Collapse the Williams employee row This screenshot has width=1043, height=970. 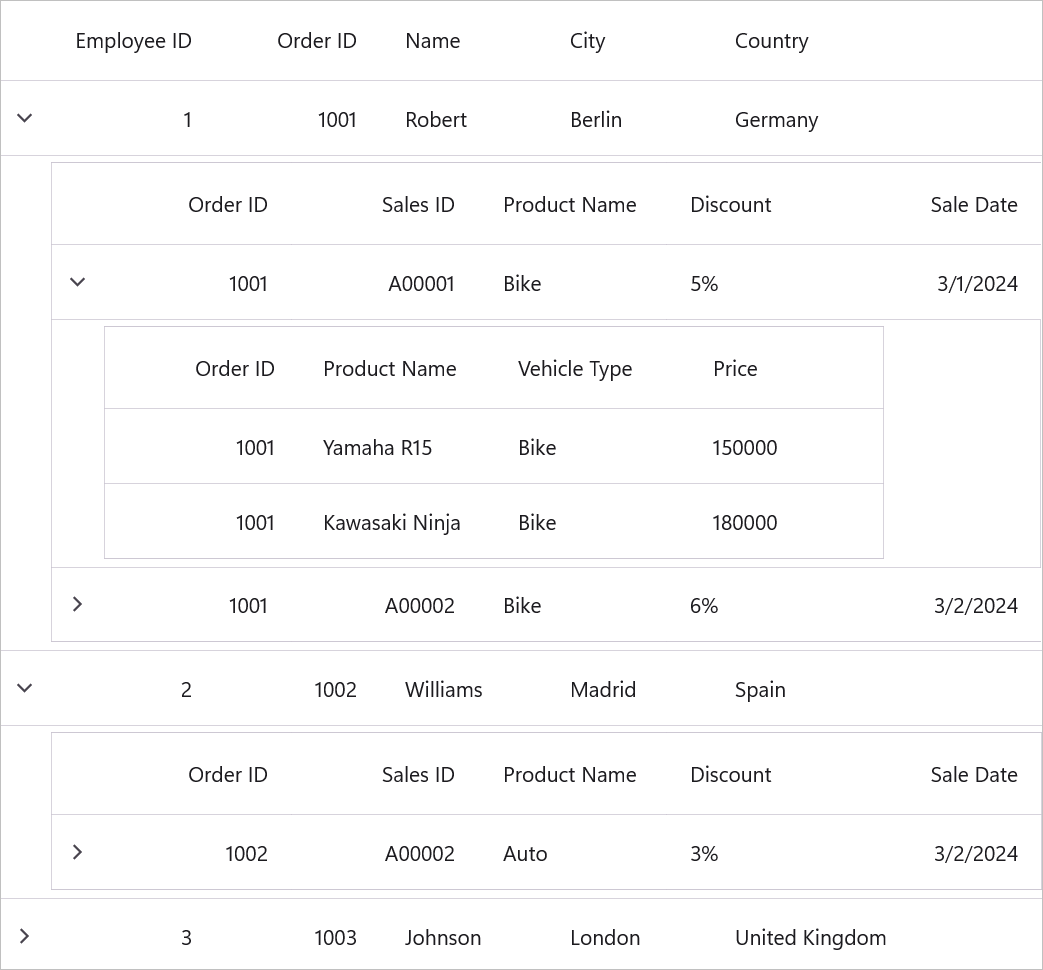25,688
